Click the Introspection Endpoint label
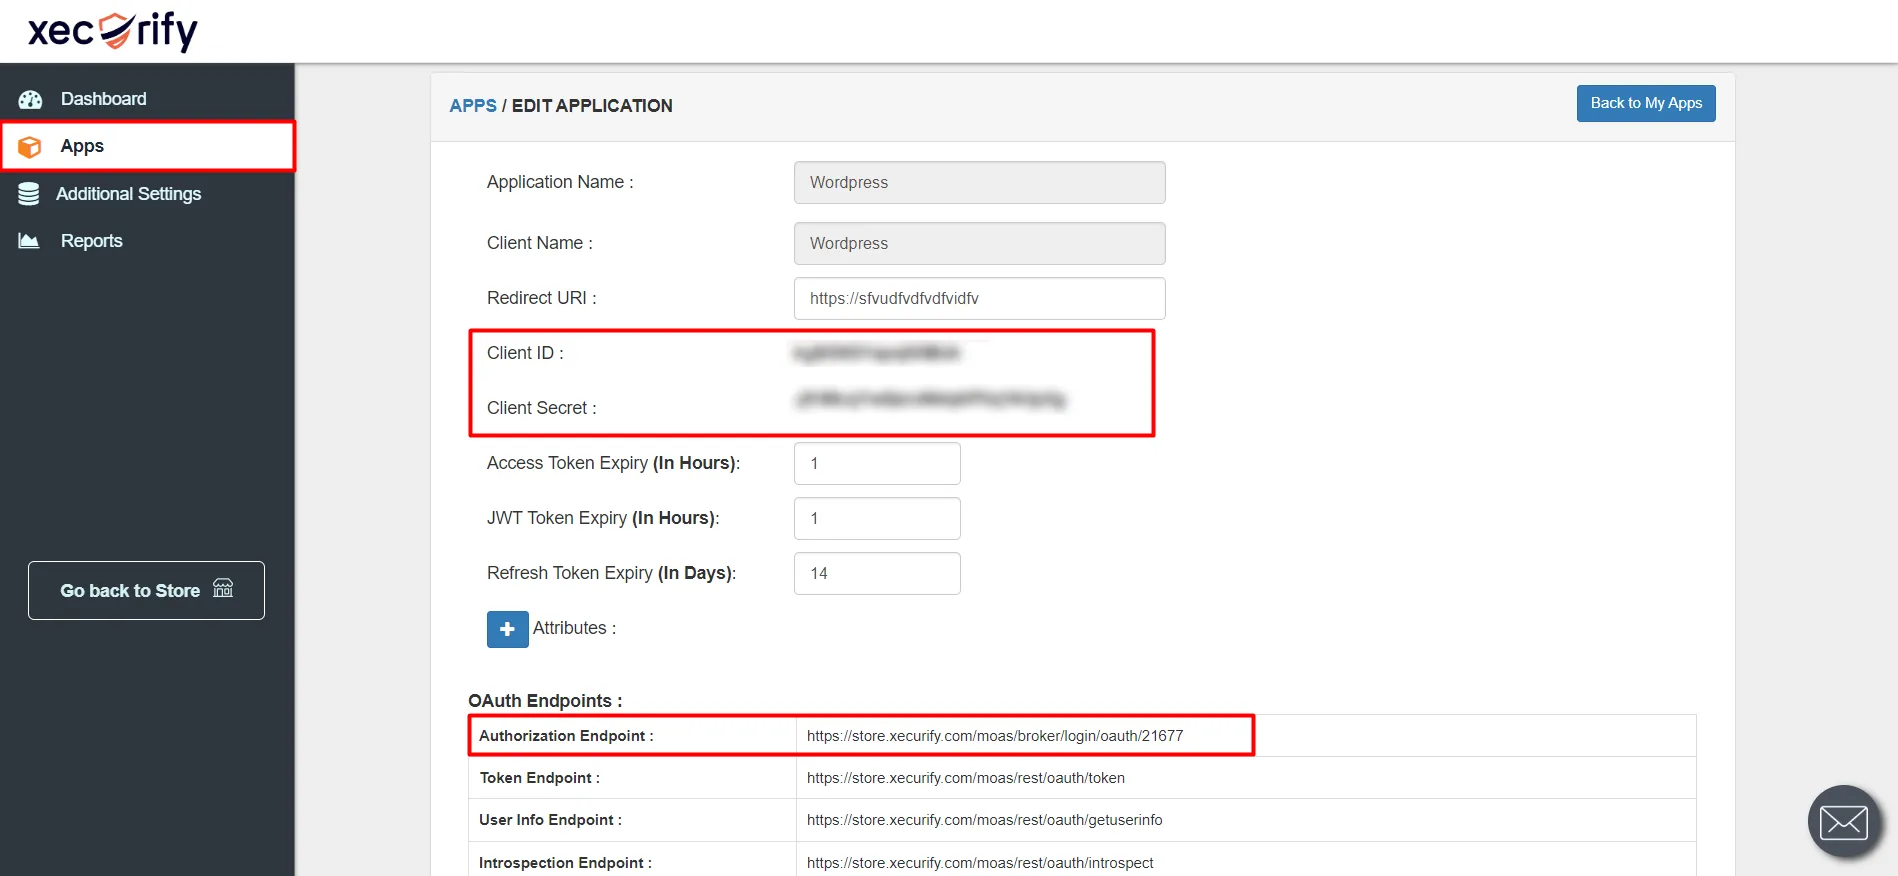 click(565, 863)
